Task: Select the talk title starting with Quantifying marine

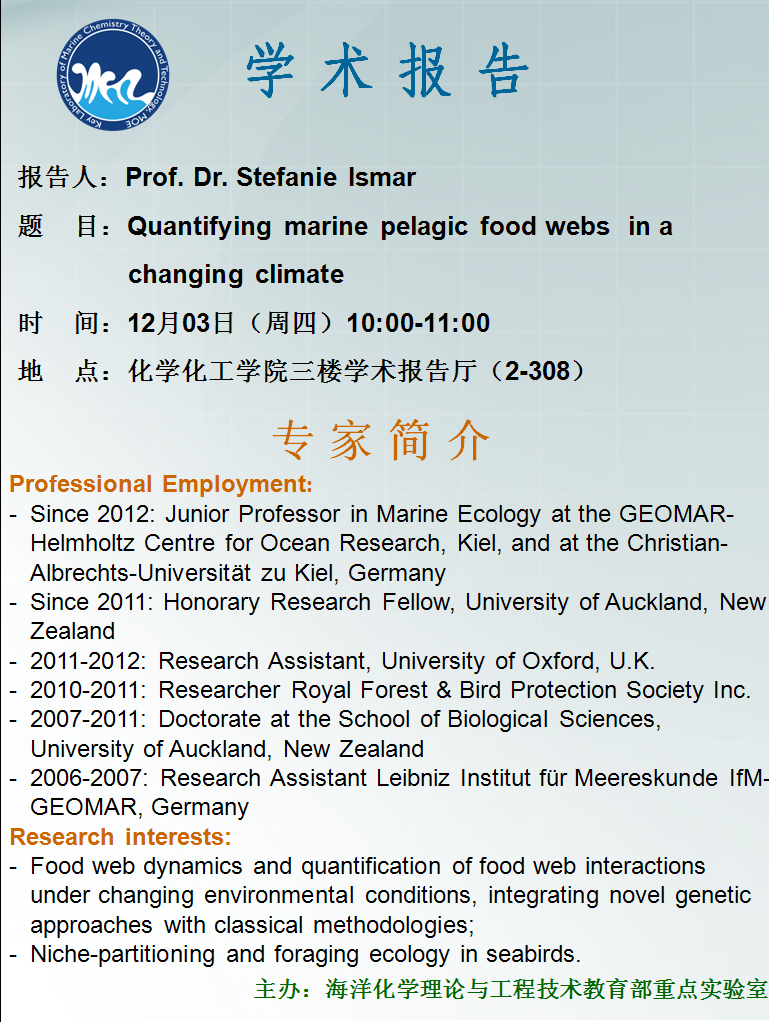Action: click(x=399, y=227)
